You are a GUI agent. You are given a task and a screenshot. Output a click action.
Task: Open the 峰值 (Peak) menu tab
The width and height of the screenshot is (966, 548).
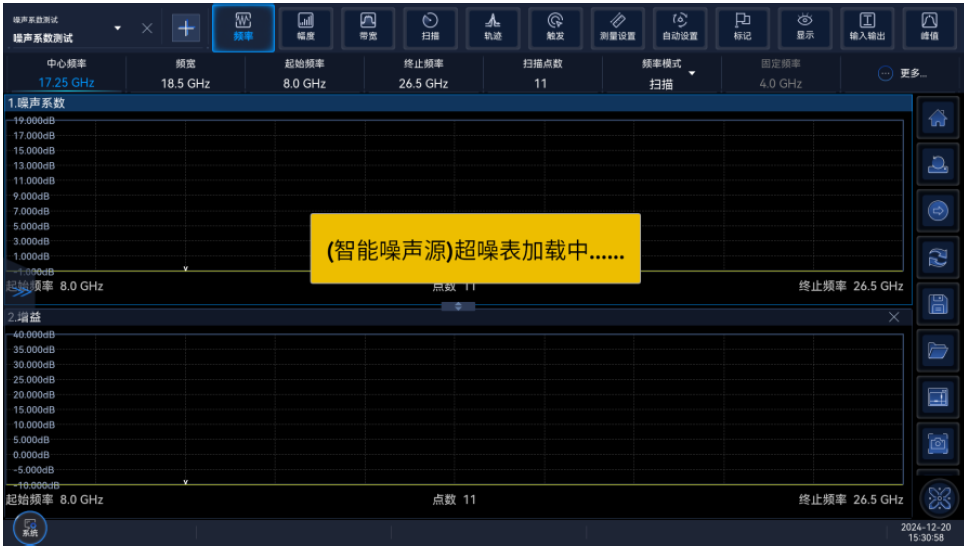[x=929, y=27]
